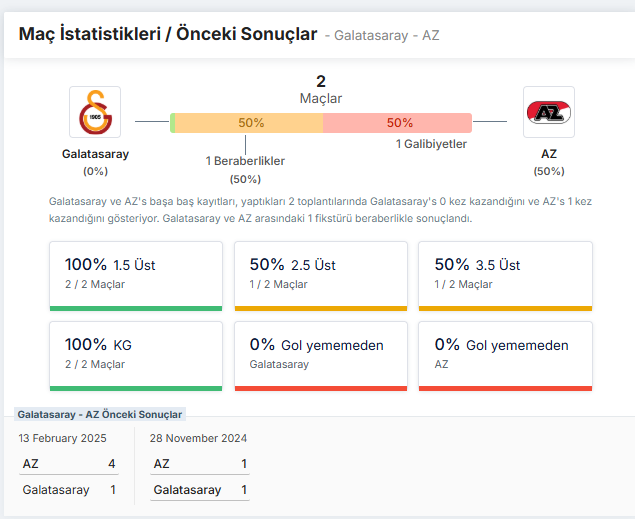Screen dimensions: 635x519
Task: Click Galatasaray row in 13 February match
Action: tap(69, 490)
